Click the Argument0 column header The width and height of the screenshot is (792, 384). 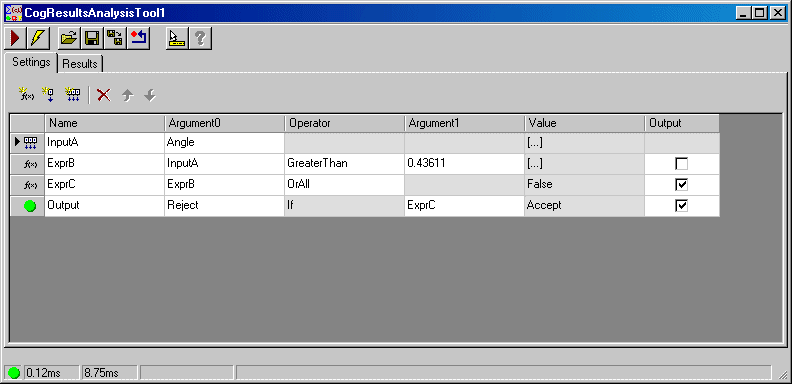(x=224, y=123)
